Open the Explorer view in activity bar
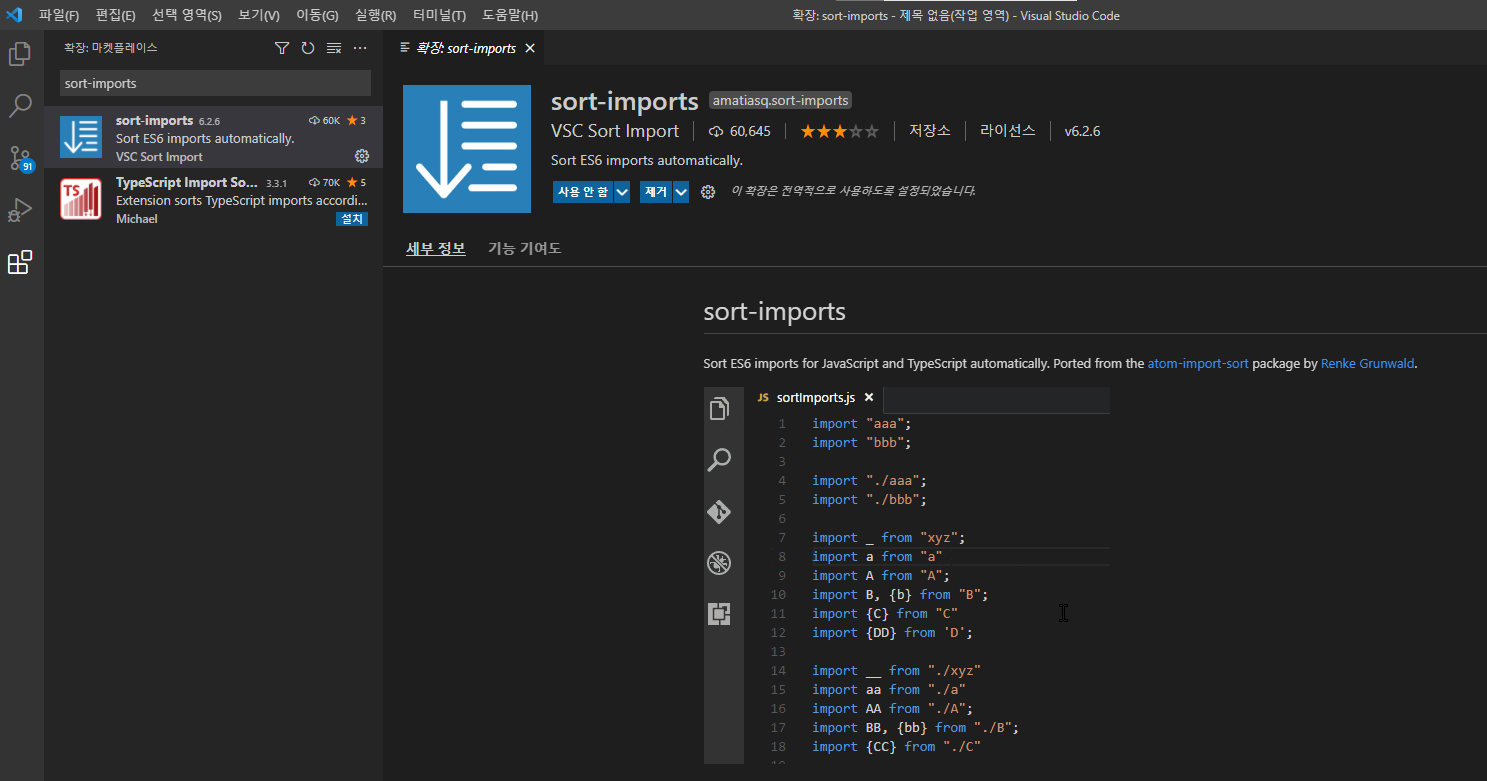The height and width of the screenshot is (781, 1487). point(20,53)
